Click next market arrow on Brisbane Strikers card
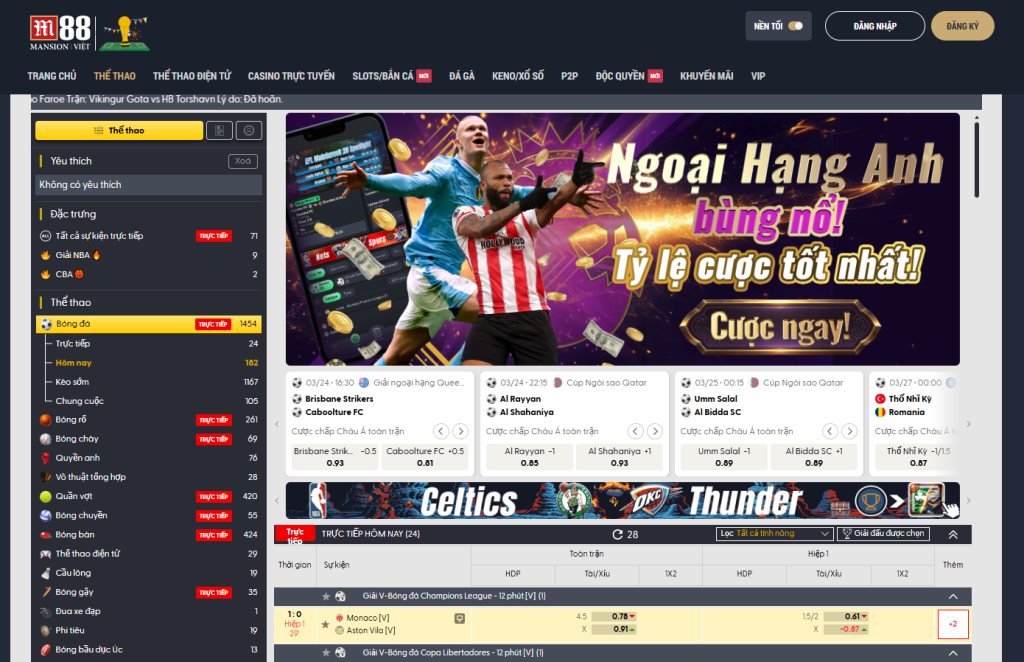This screenshot has height=662, width=1024. click(x=460, y=431)
